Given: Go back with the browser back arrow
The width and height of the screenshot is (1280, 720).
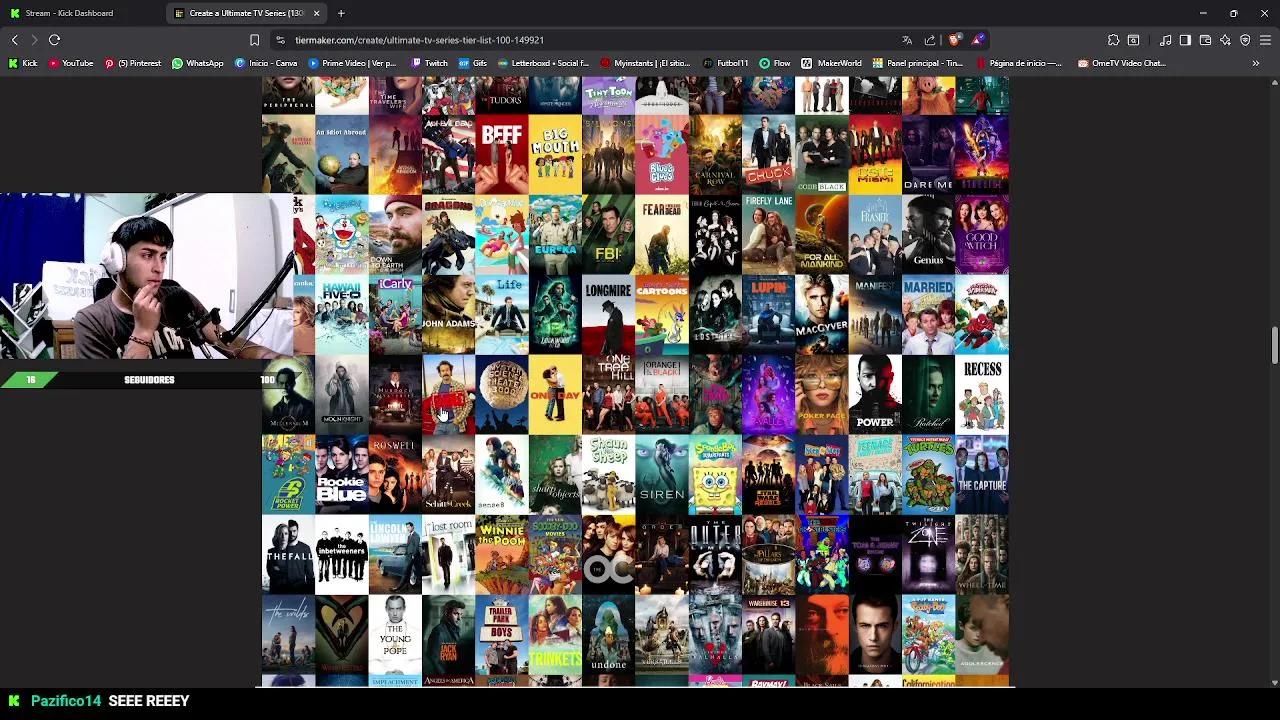Looking at the screenshot, I should [x=14, y=40].
